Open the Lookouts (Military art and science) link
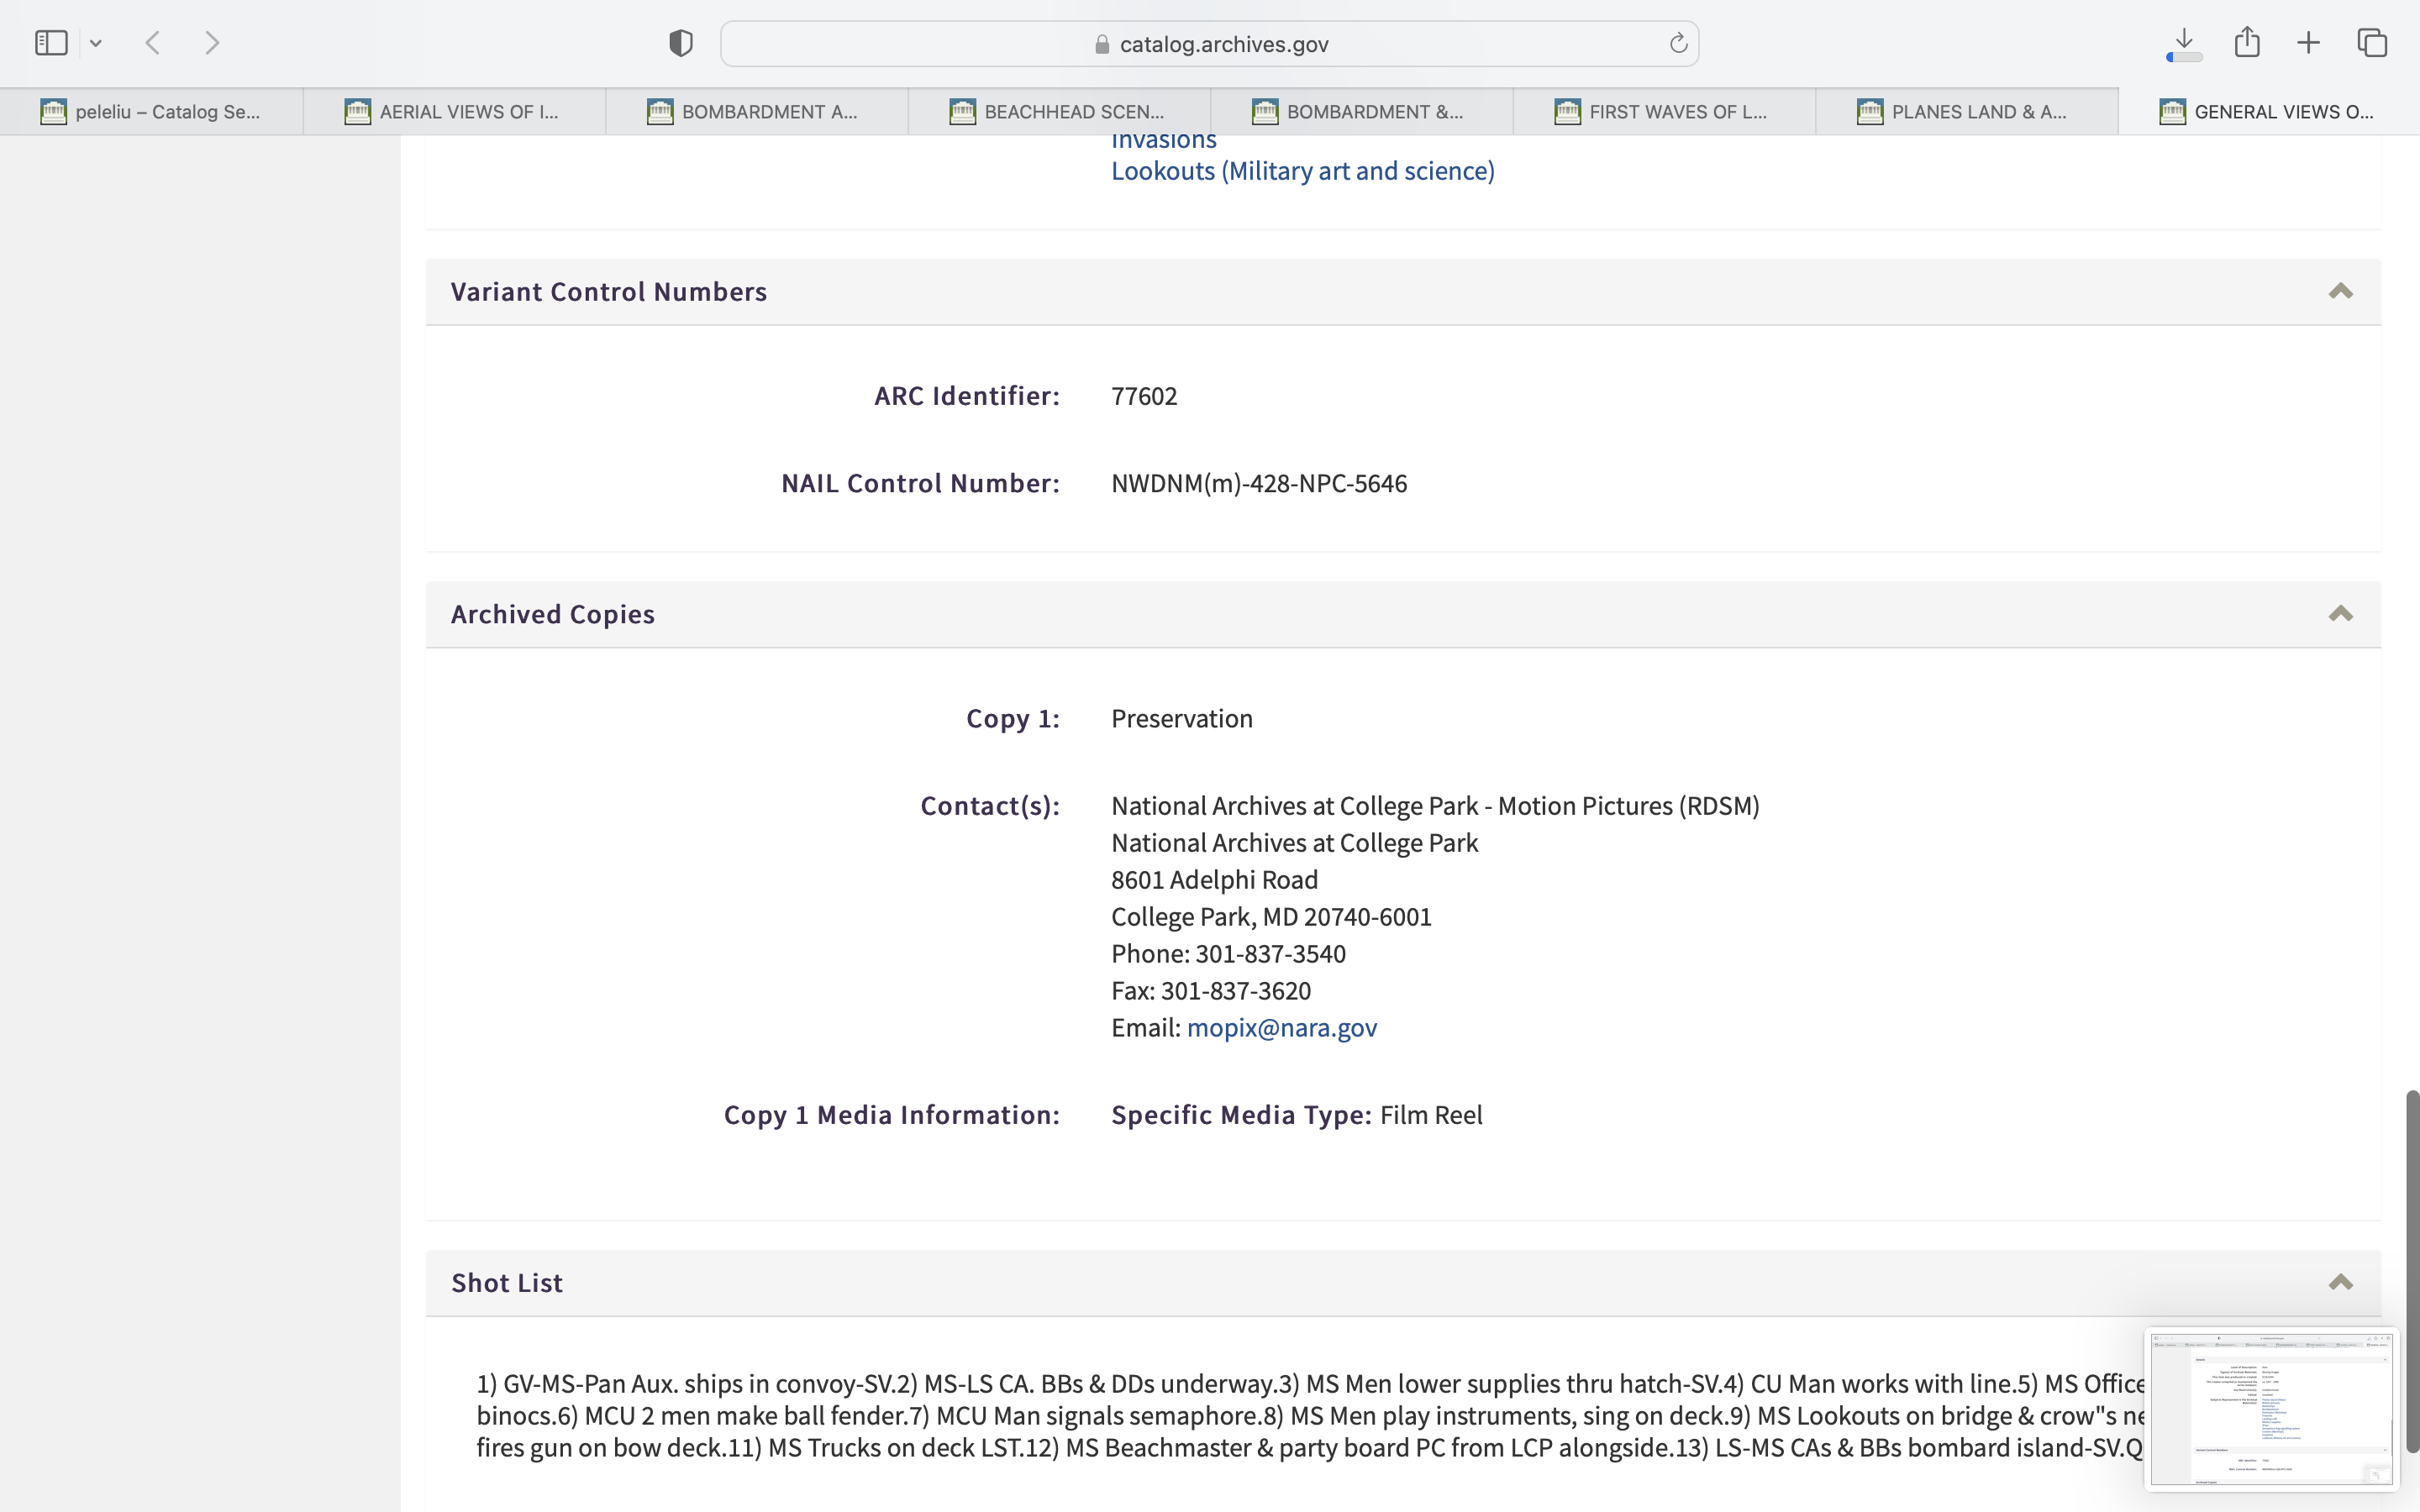The image size is (2420, 1512). (1302, 171)
